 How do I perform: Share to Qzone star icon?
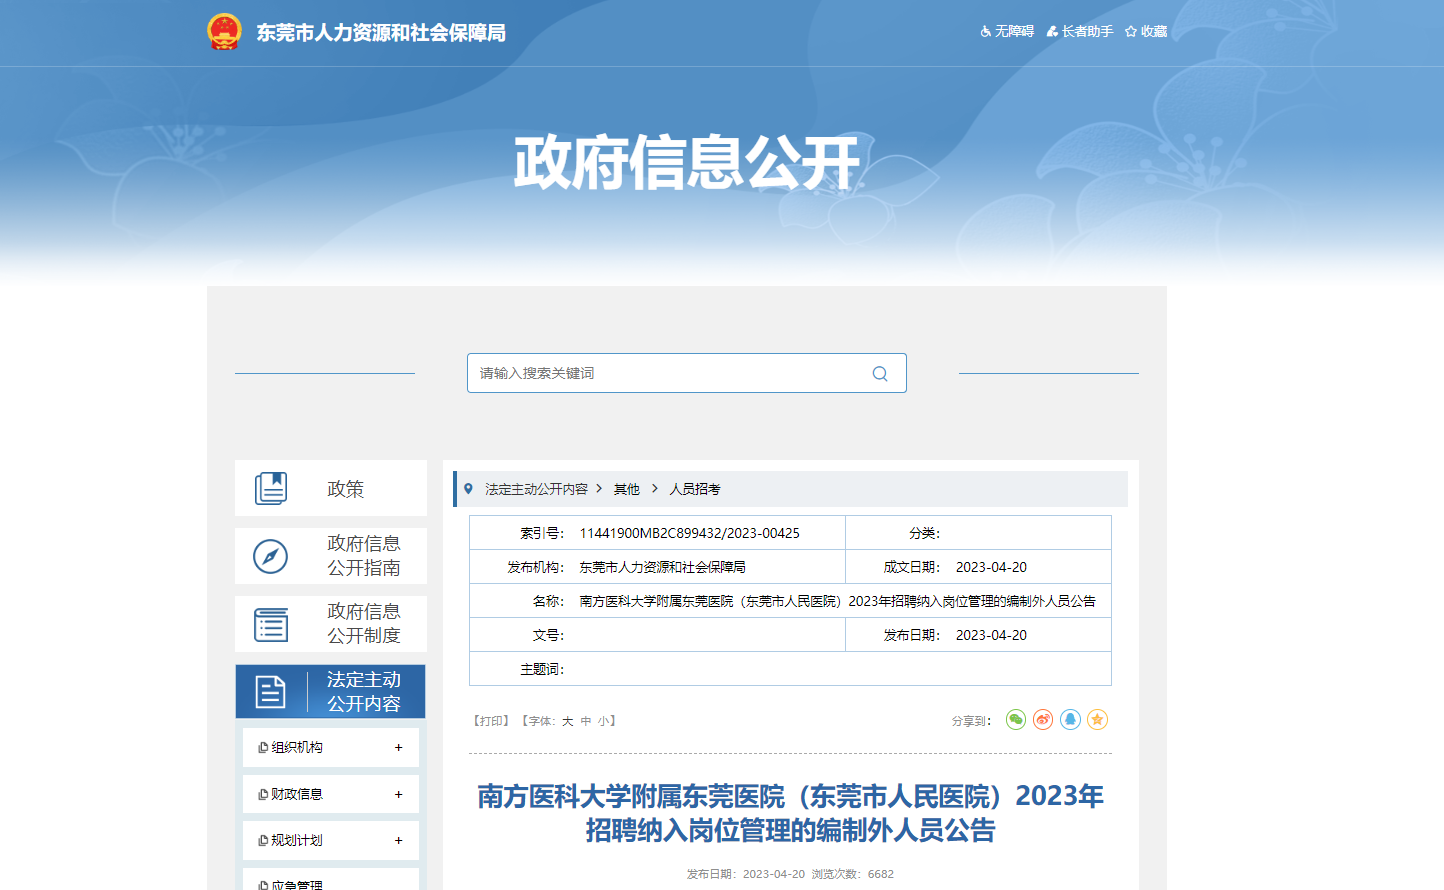pyautogui.click(x=1097, y=720)
